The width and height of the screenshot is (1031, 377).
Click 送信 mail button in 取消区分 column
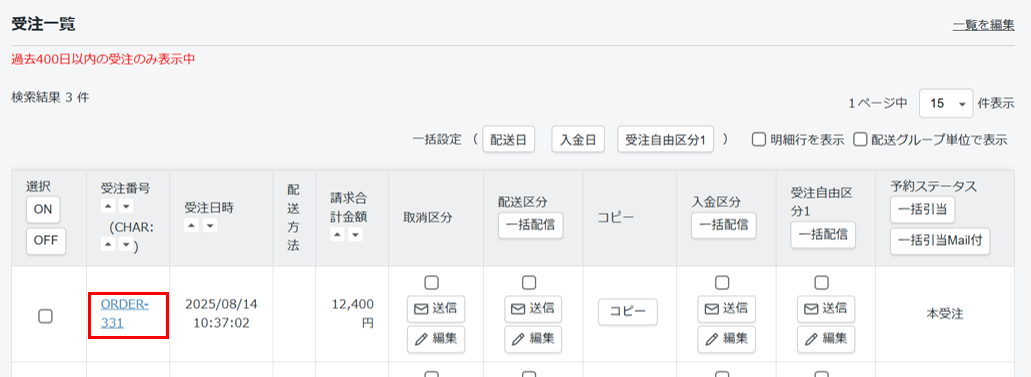click(x=436, y=309)
